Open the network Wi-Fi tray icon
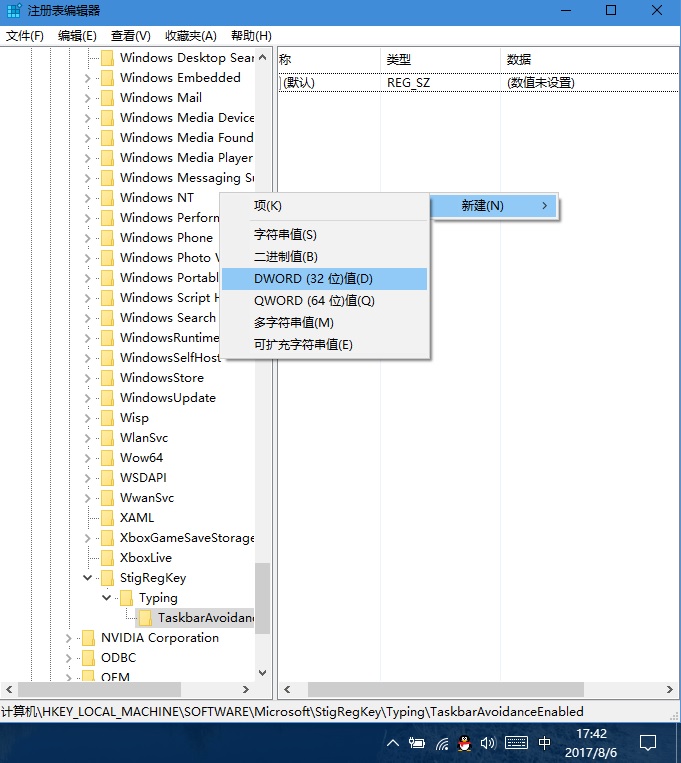The height and width of the screenshot is (763, 681). [x=442, y=744]
